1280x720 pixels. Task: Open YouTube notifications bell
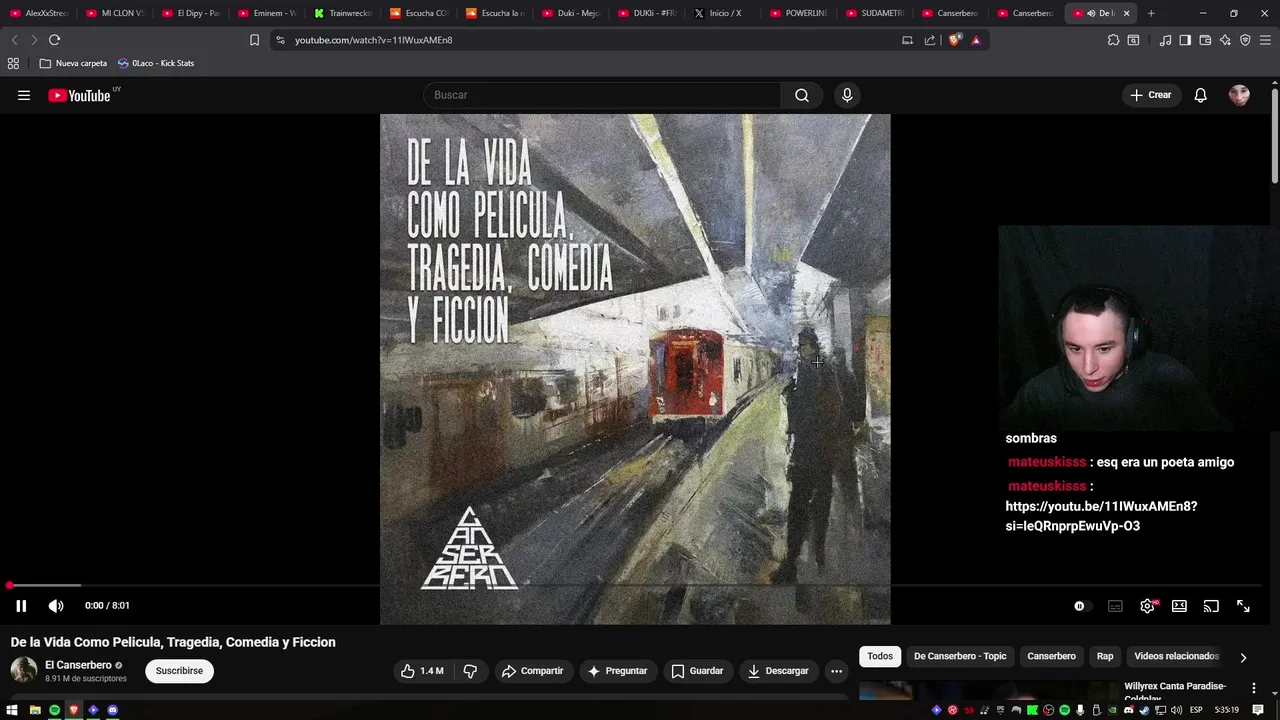tap(1201, 95)
